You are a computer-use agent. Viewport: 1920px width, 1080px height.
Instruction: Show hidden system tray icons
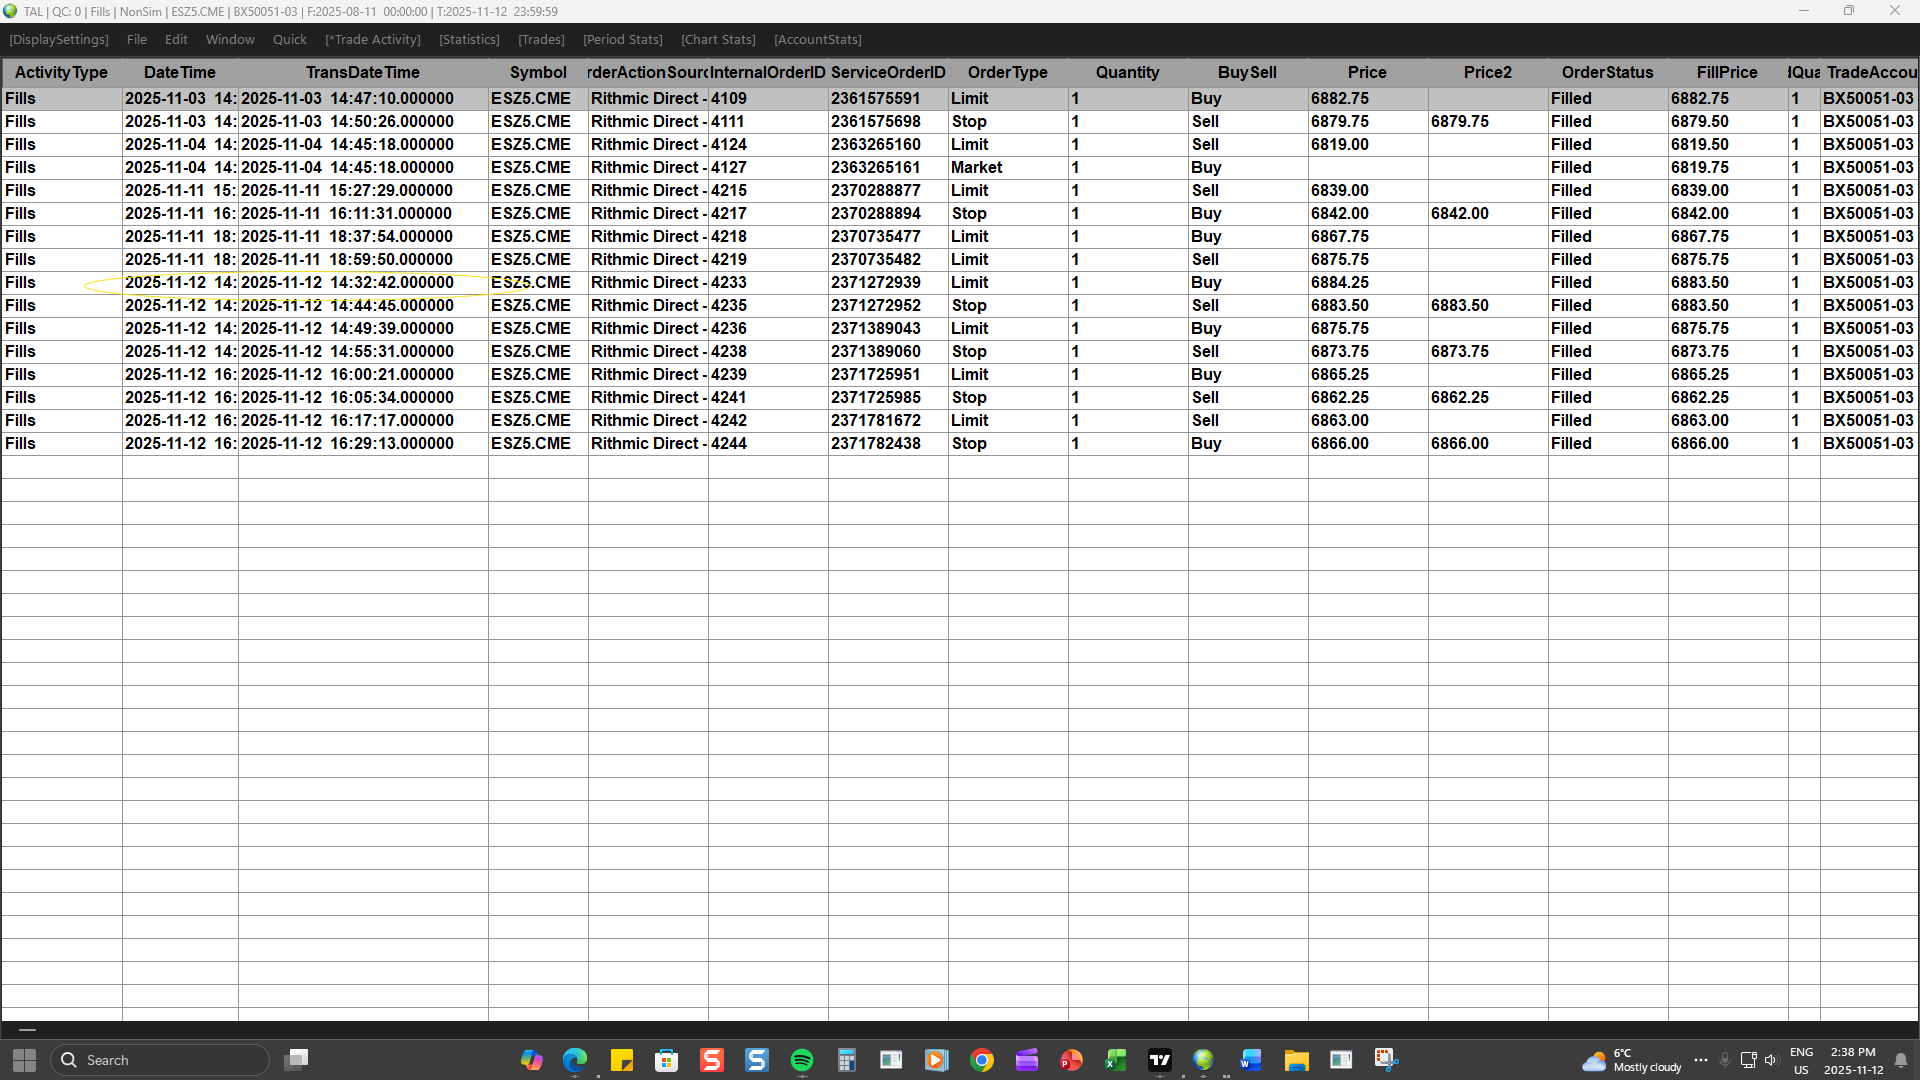(1701, 1060)
